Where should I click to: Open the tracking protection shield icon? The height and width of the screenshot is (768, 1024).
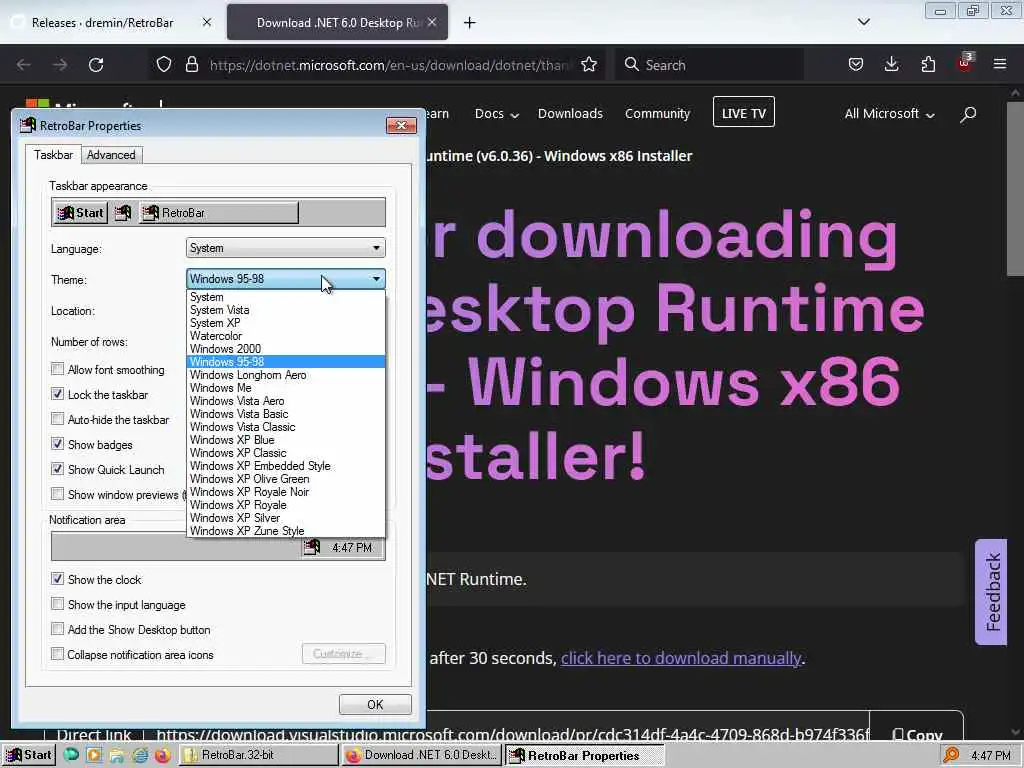tap(164, 65)
